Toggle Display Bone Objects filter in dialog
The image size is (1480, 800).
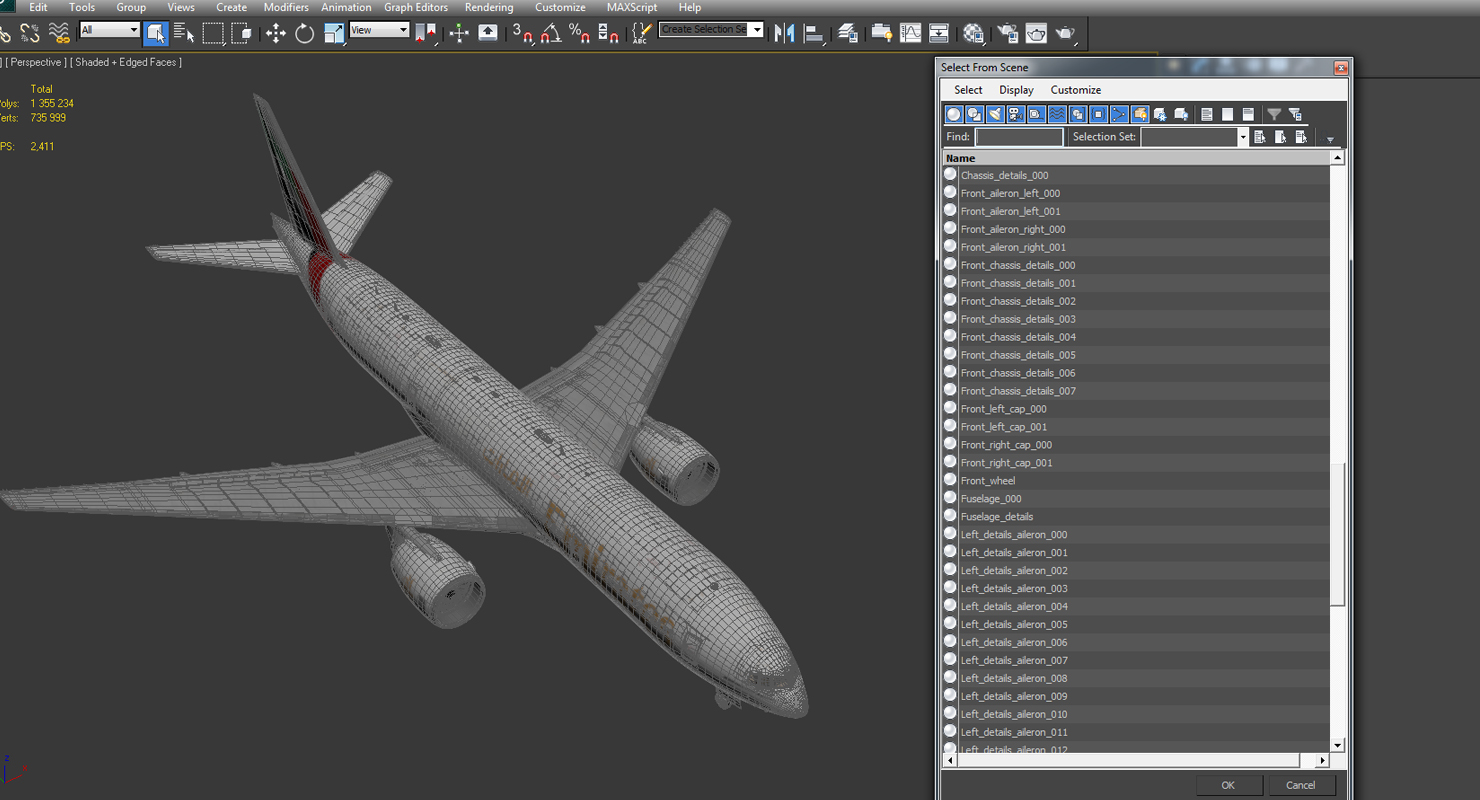pos(1119,114)
